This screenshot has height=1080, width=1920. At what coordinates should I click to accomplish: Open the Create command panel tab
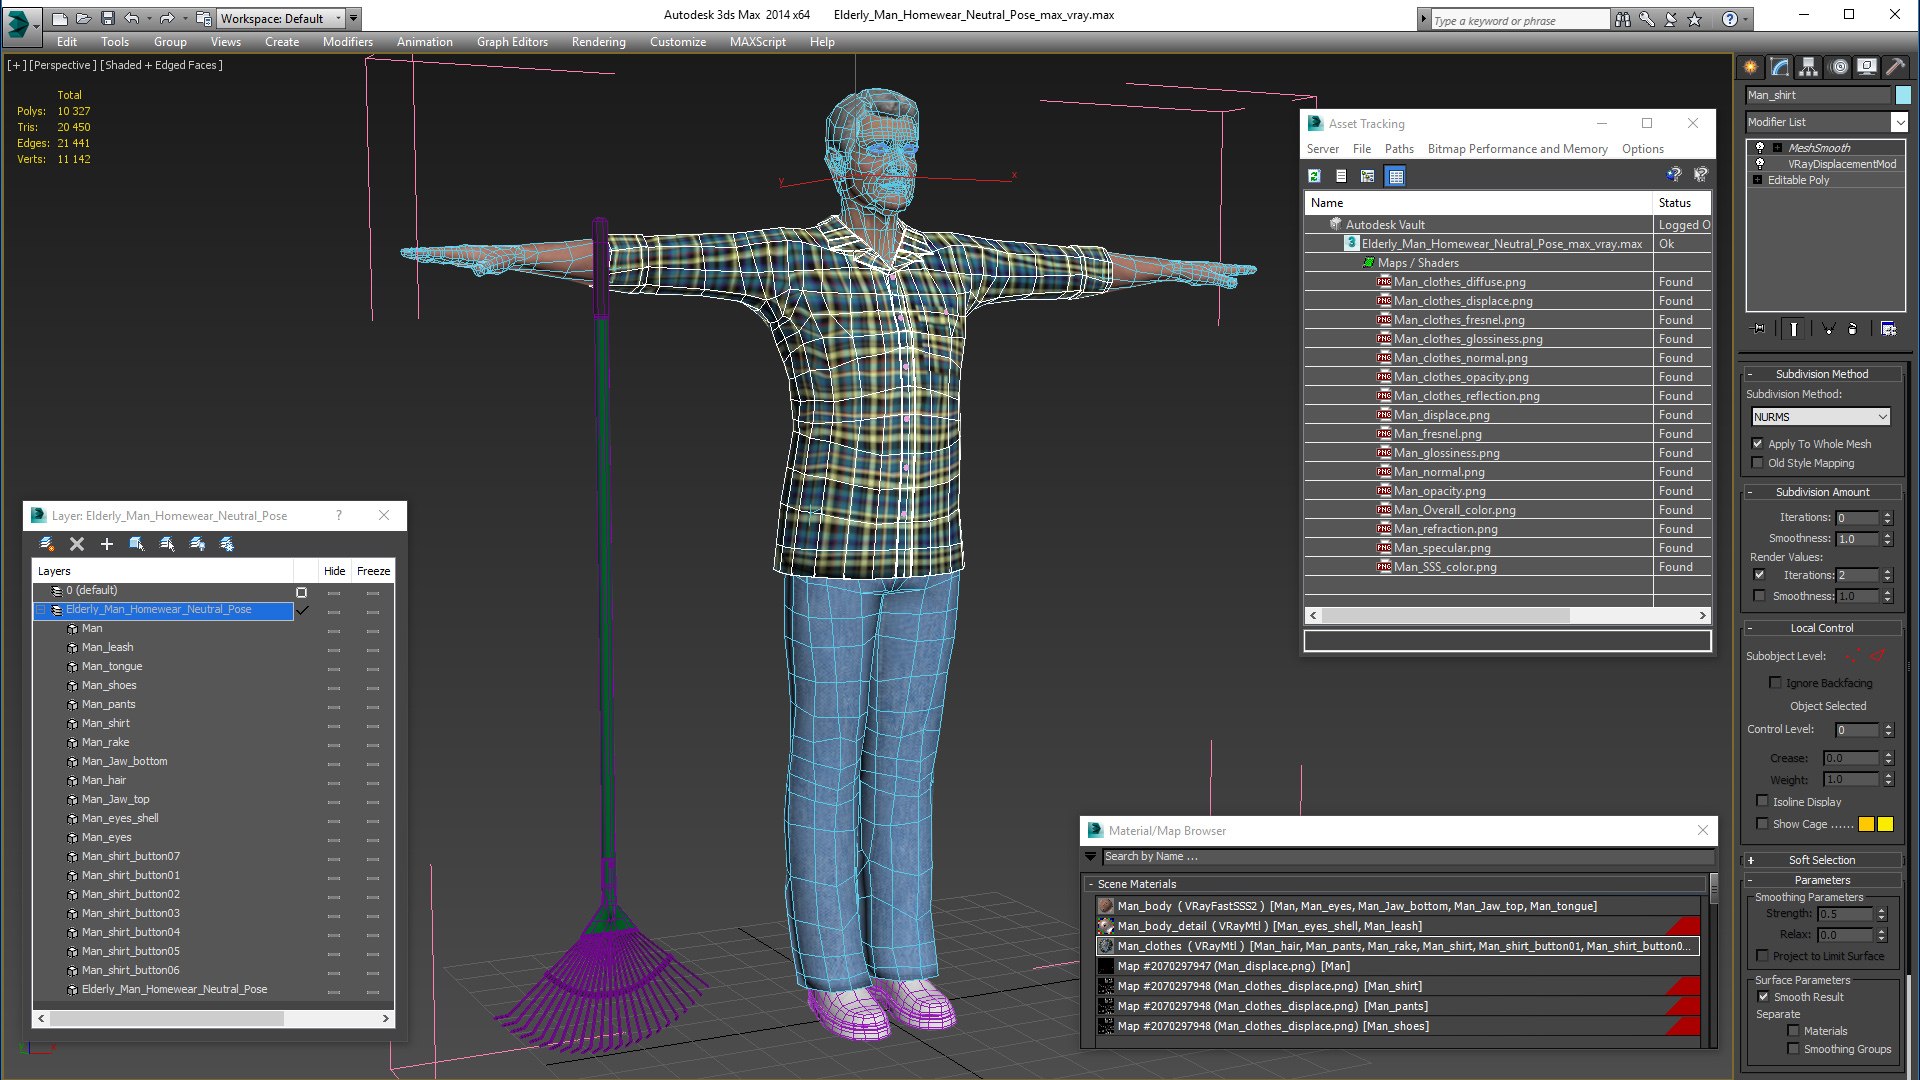pos(1751,67)
